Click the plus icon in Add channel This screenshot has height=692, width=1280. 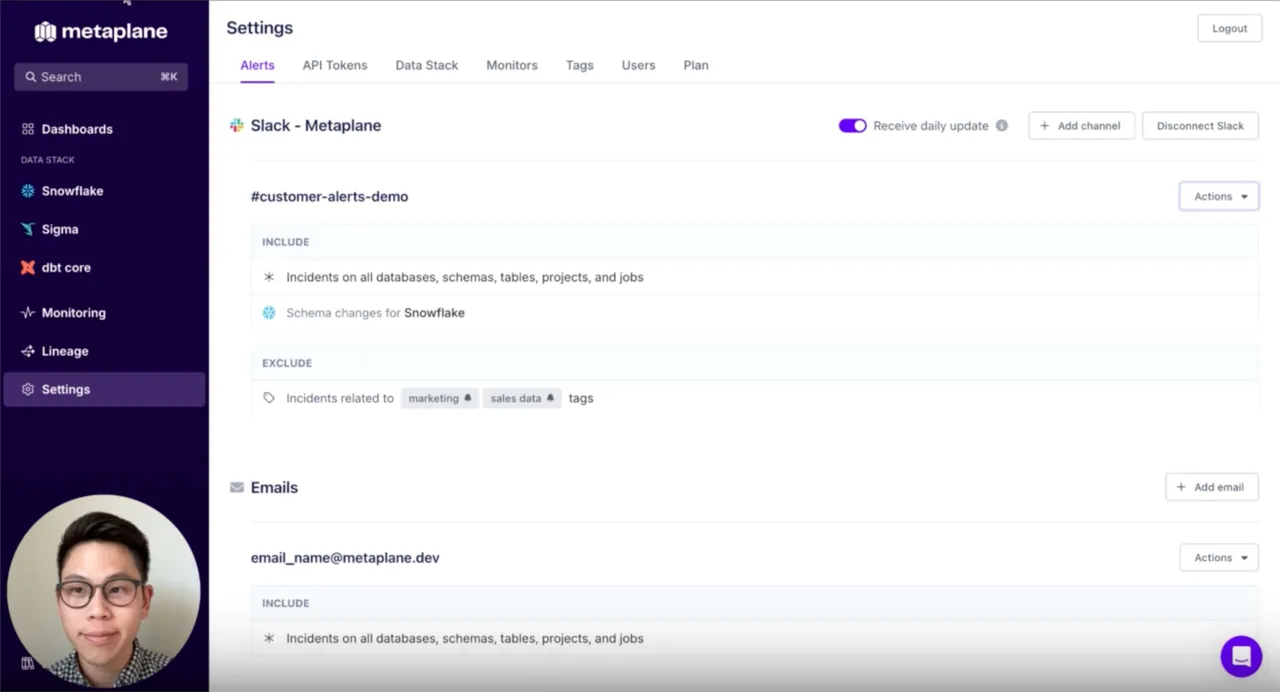[x=1045, y=126]
